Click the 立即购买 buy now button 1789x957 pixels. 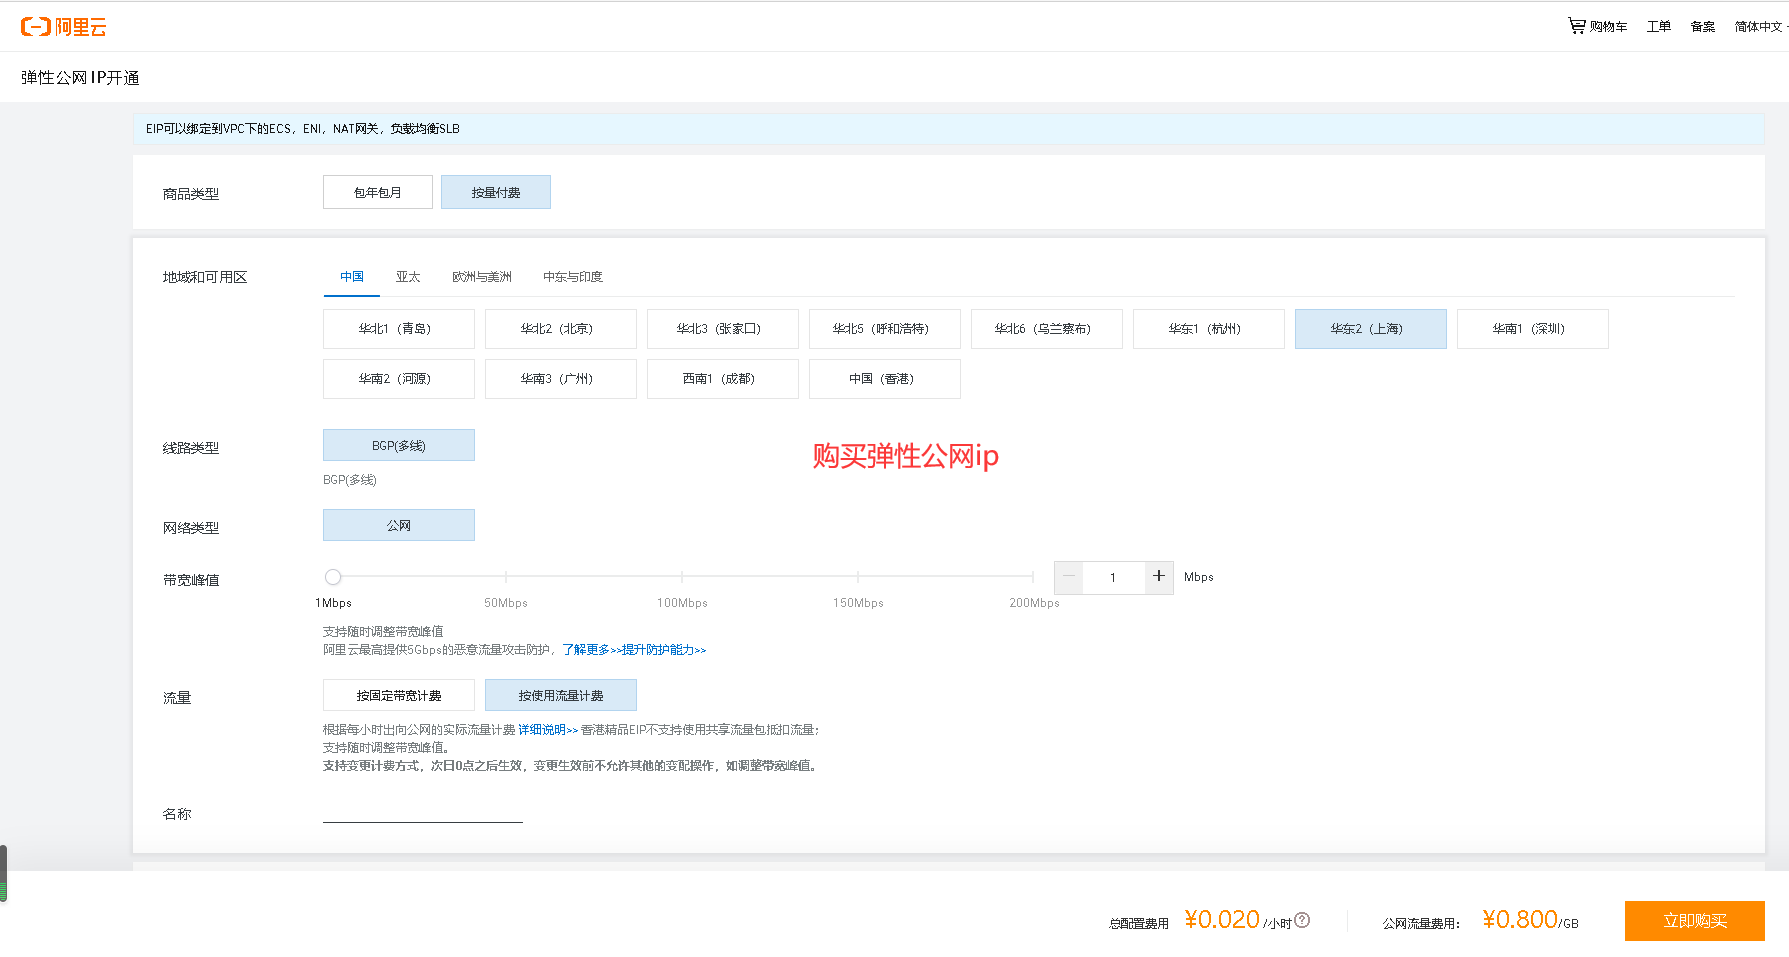click(x=1695, y=921)
